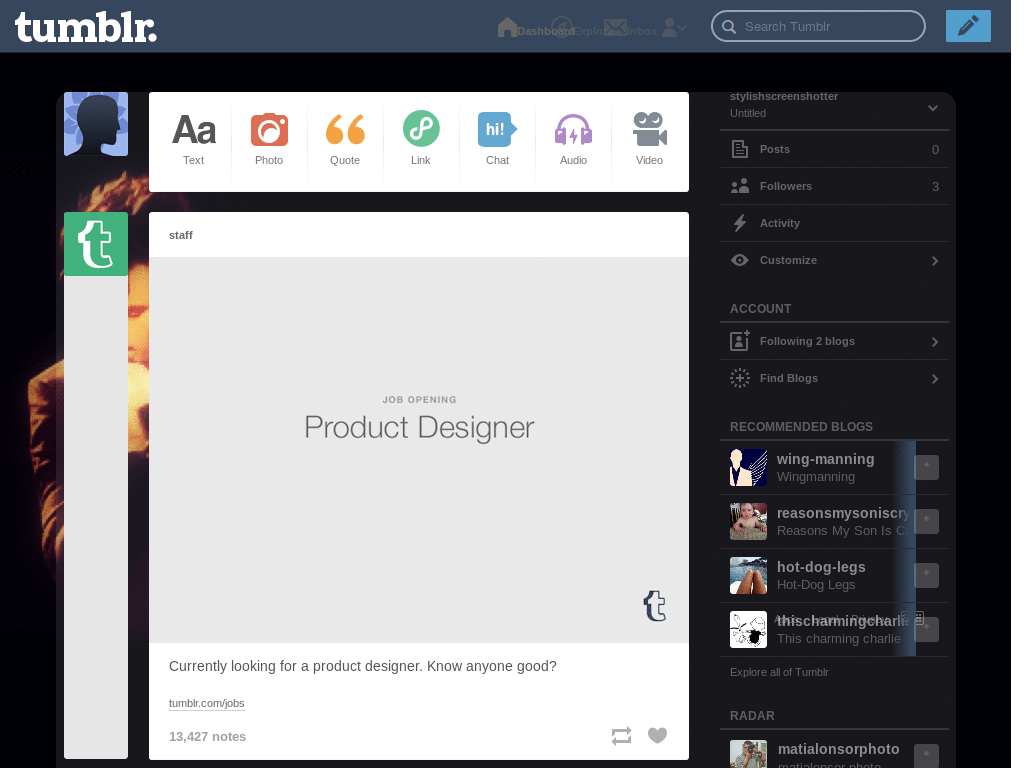Screen dimensions: 1024x768
Task: Click the hot-dog-legs blog avatar
Action: click(748, 575)
